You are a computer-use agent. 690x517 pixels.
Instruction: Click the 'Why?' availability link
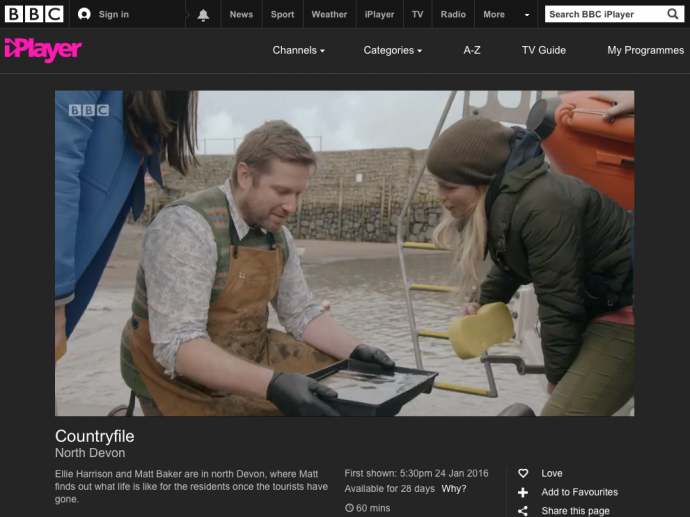click(454, 489)
